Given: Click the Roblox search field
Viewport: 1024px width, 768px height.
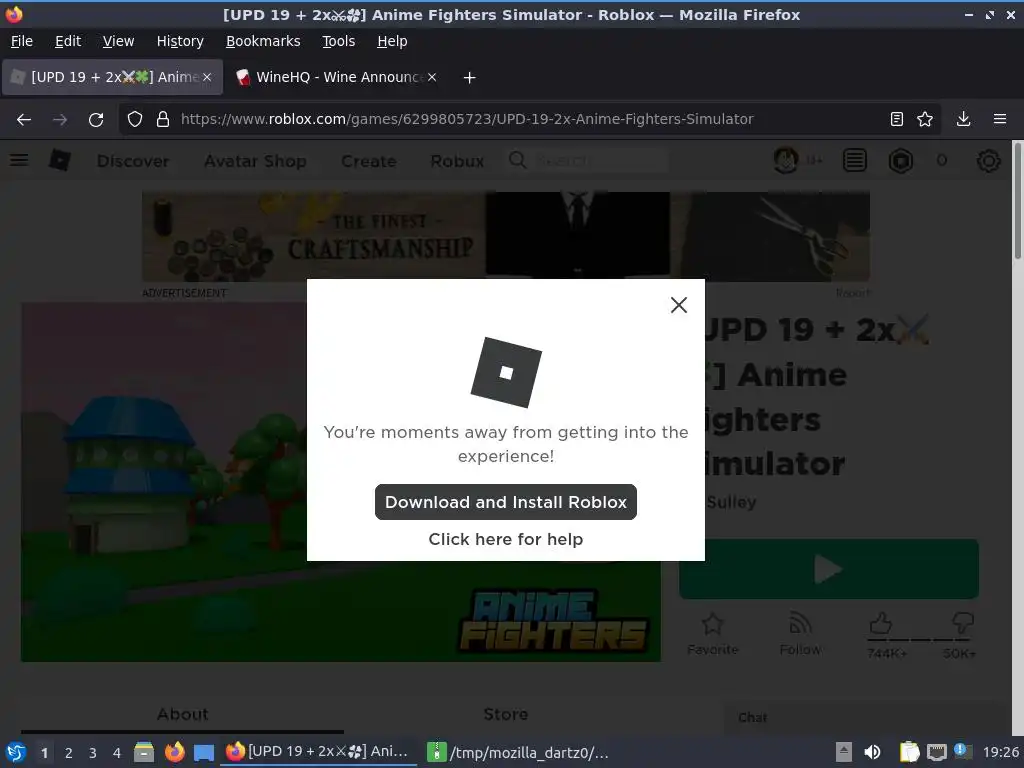Looking at the screenshot, I should [x=588, y=161].
